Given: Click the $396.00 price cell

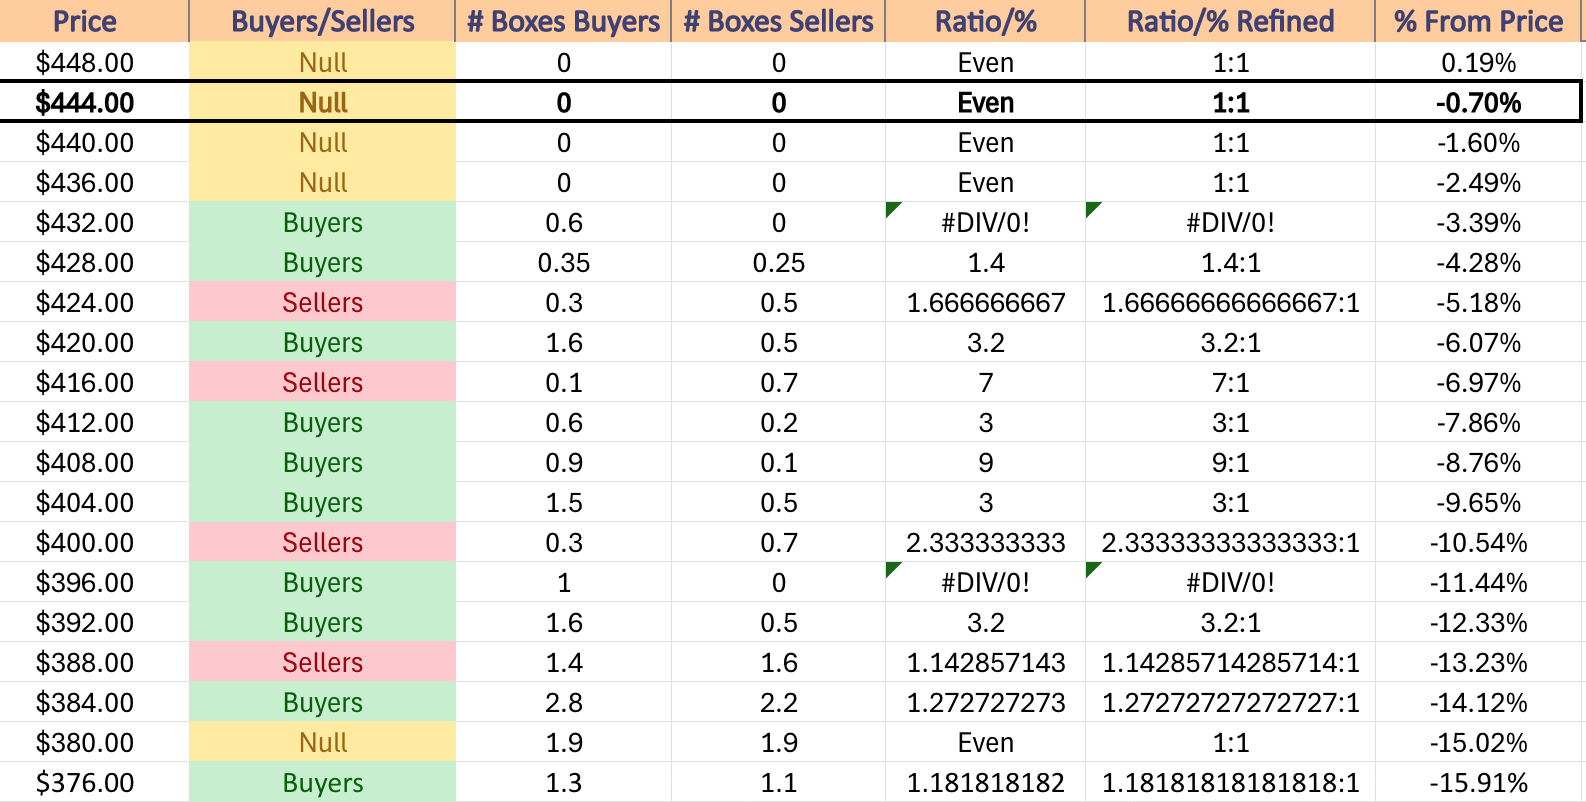Looking at the screenshot, I should (94, 582).
